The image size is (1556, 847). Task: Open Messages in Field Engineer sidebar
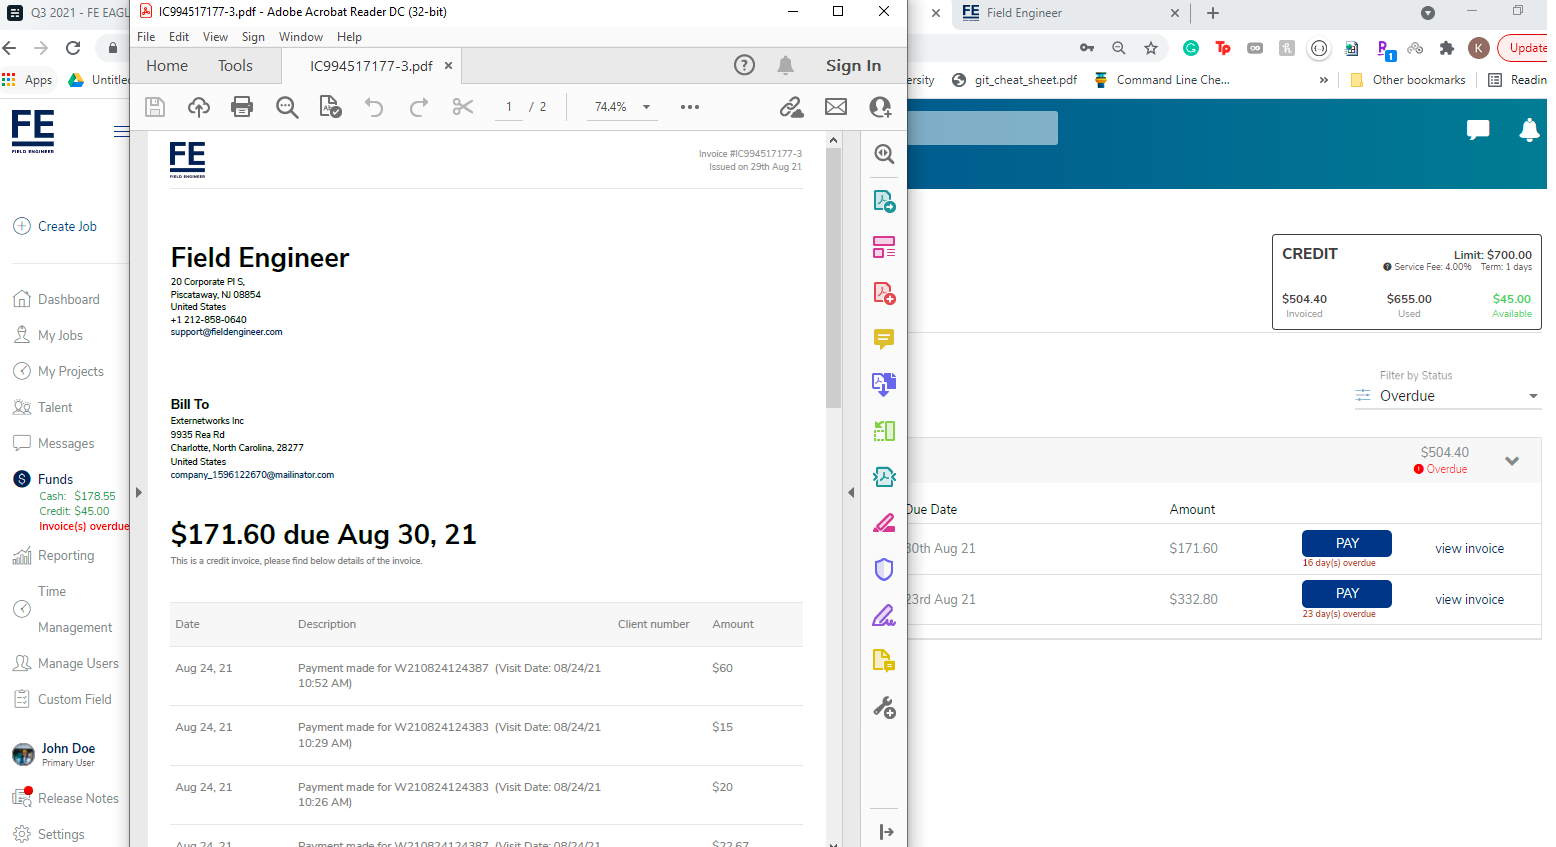[x=54, y=443]
